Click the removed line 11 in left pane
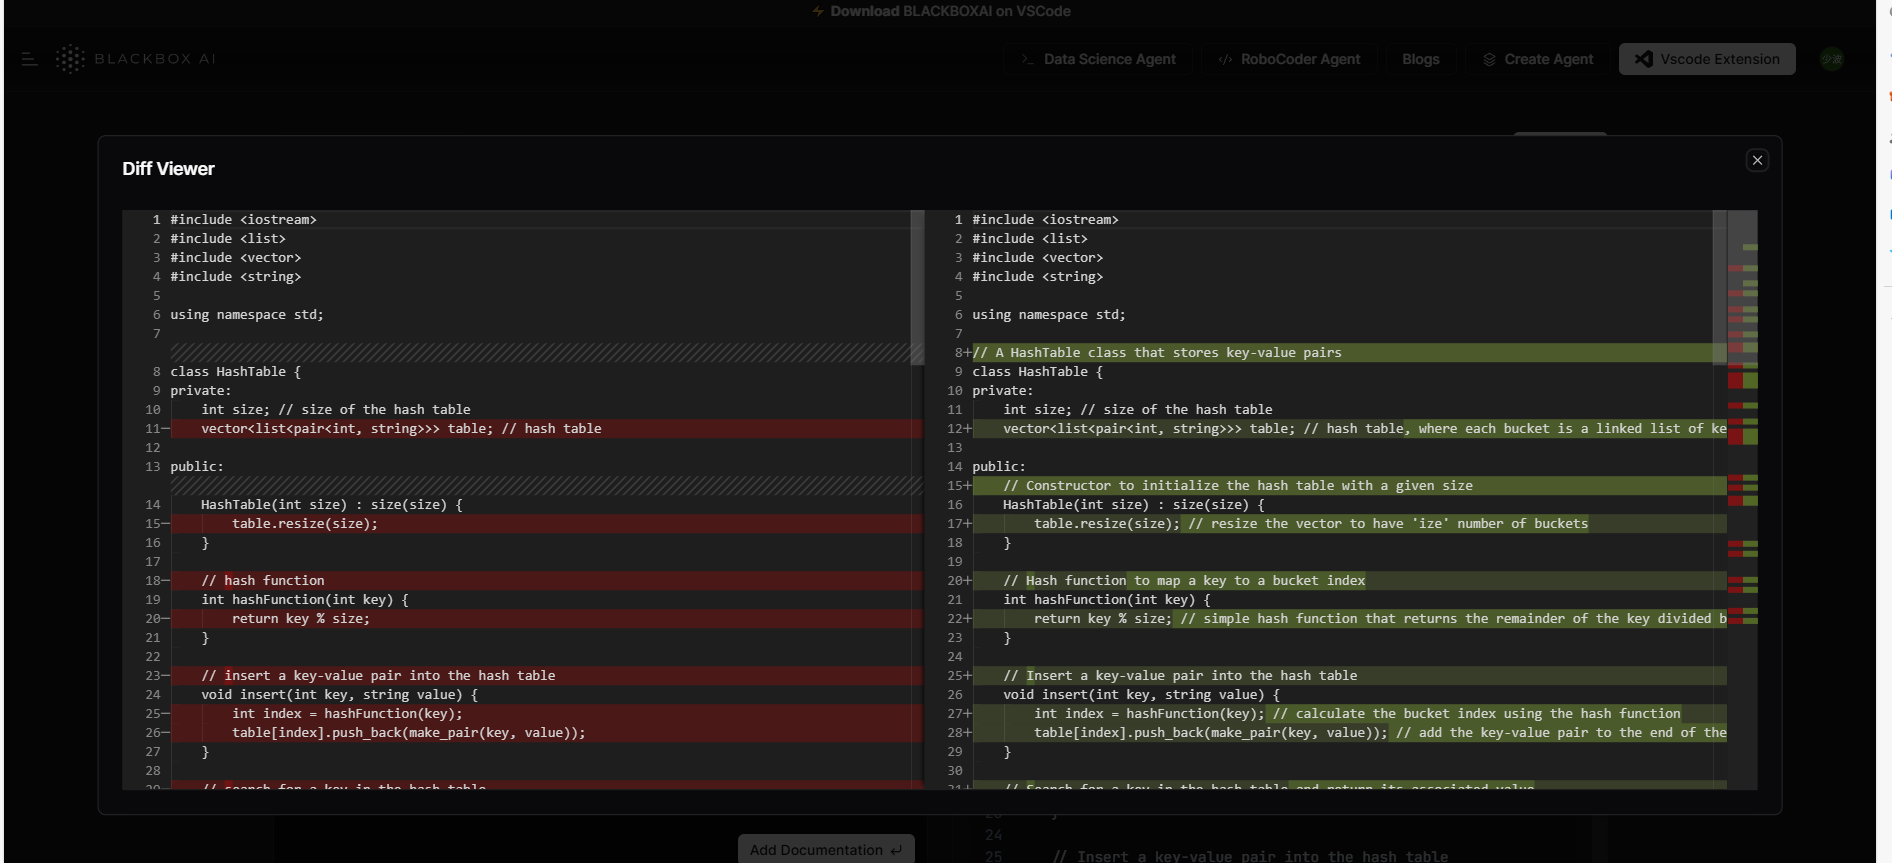 (x=400, y=429)
